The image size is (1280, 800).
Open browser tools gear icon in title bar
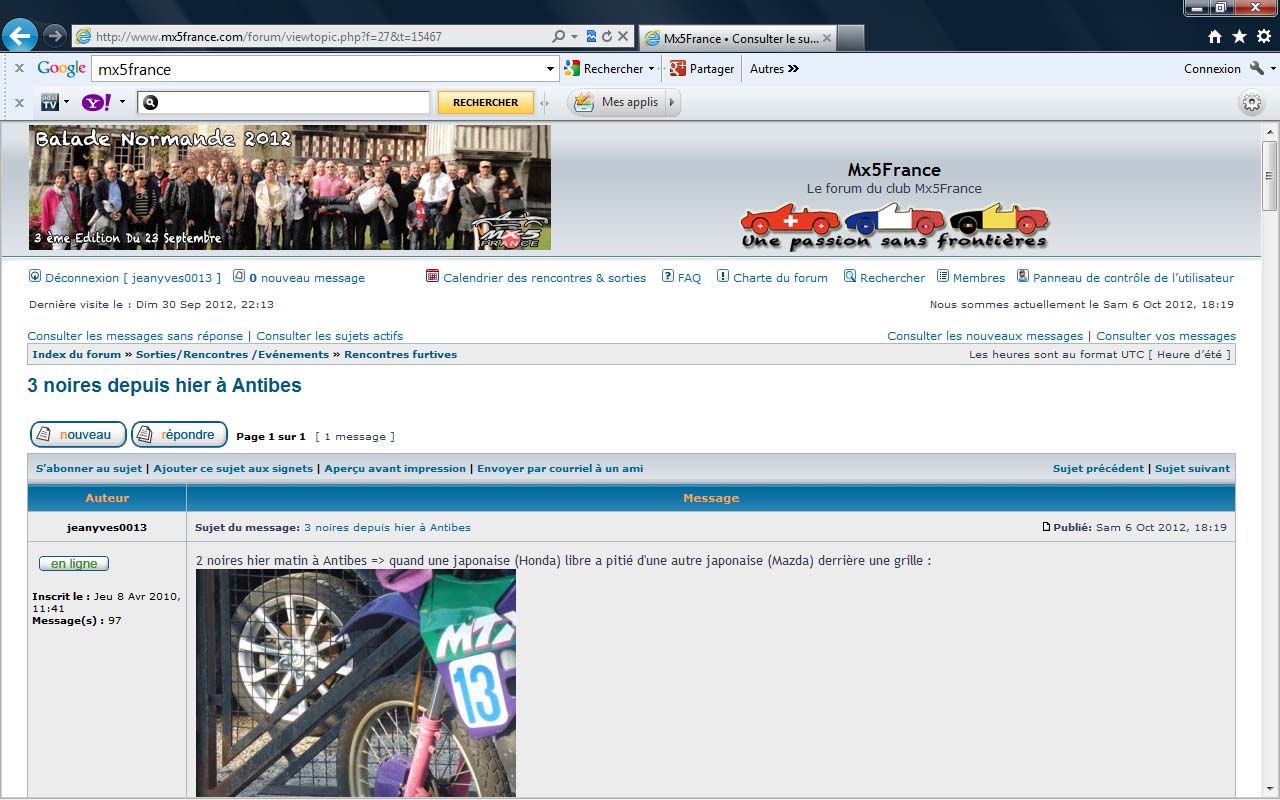(1264, 37)
